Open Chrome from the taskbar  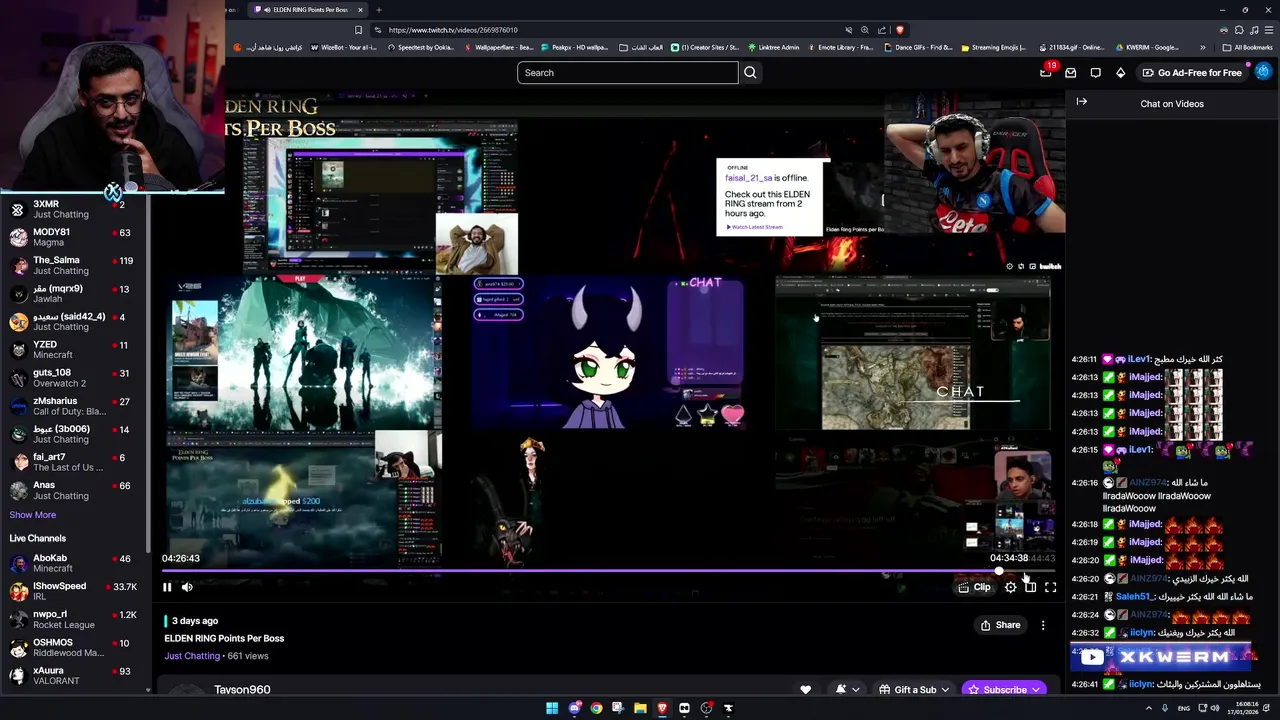point(596,708)
